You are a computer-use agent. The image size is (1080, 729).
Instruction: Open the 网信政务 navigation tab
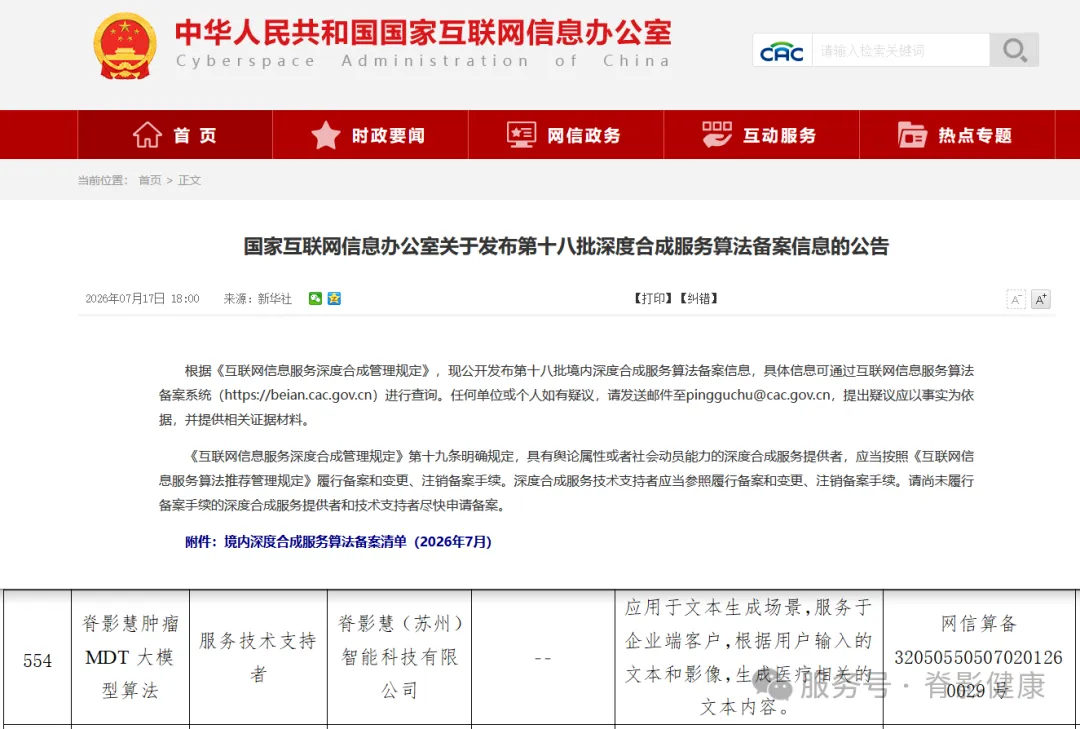(x=565, y=135)
